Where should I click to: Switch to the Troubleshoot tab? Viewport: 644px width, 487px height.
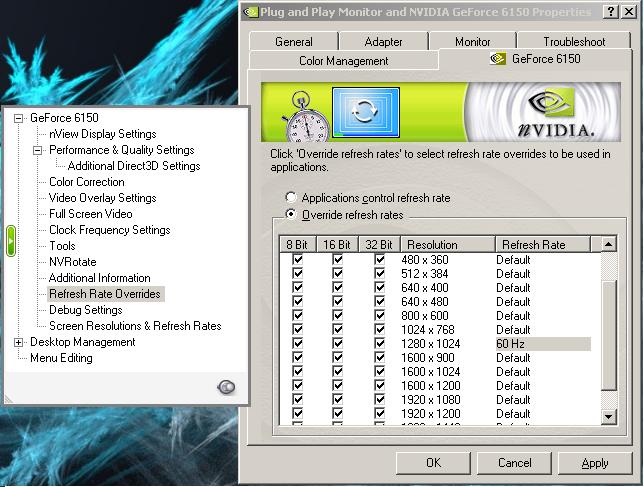click(574, 41)
